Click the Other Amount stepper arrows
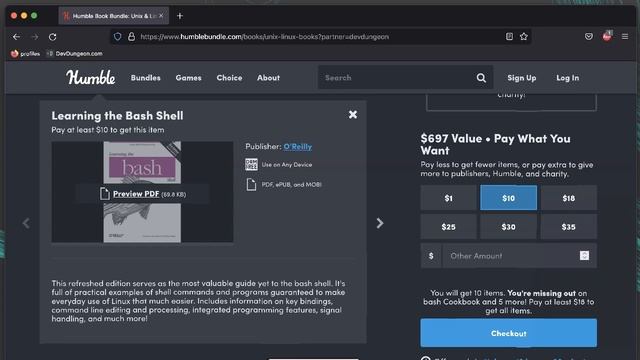The image size is (640, 360). click(x=584, y=256)
